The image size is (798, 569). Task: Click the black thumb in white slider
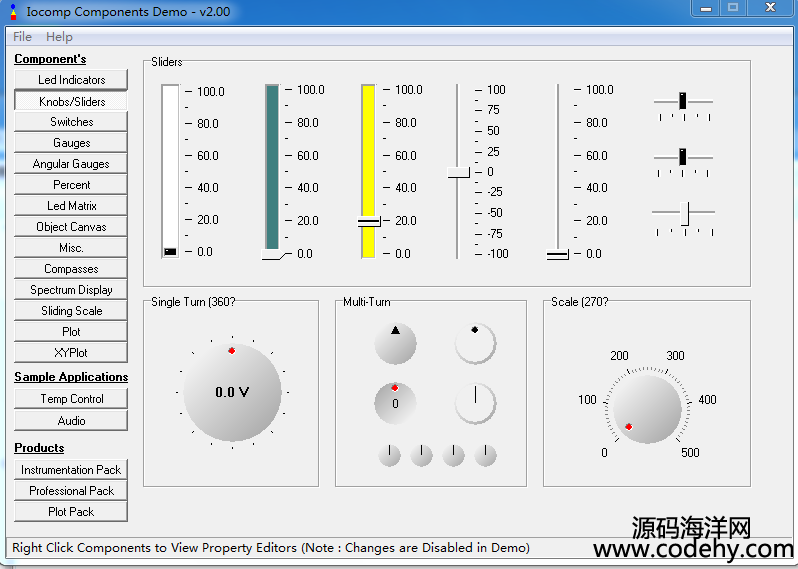(x=170, y=252)
